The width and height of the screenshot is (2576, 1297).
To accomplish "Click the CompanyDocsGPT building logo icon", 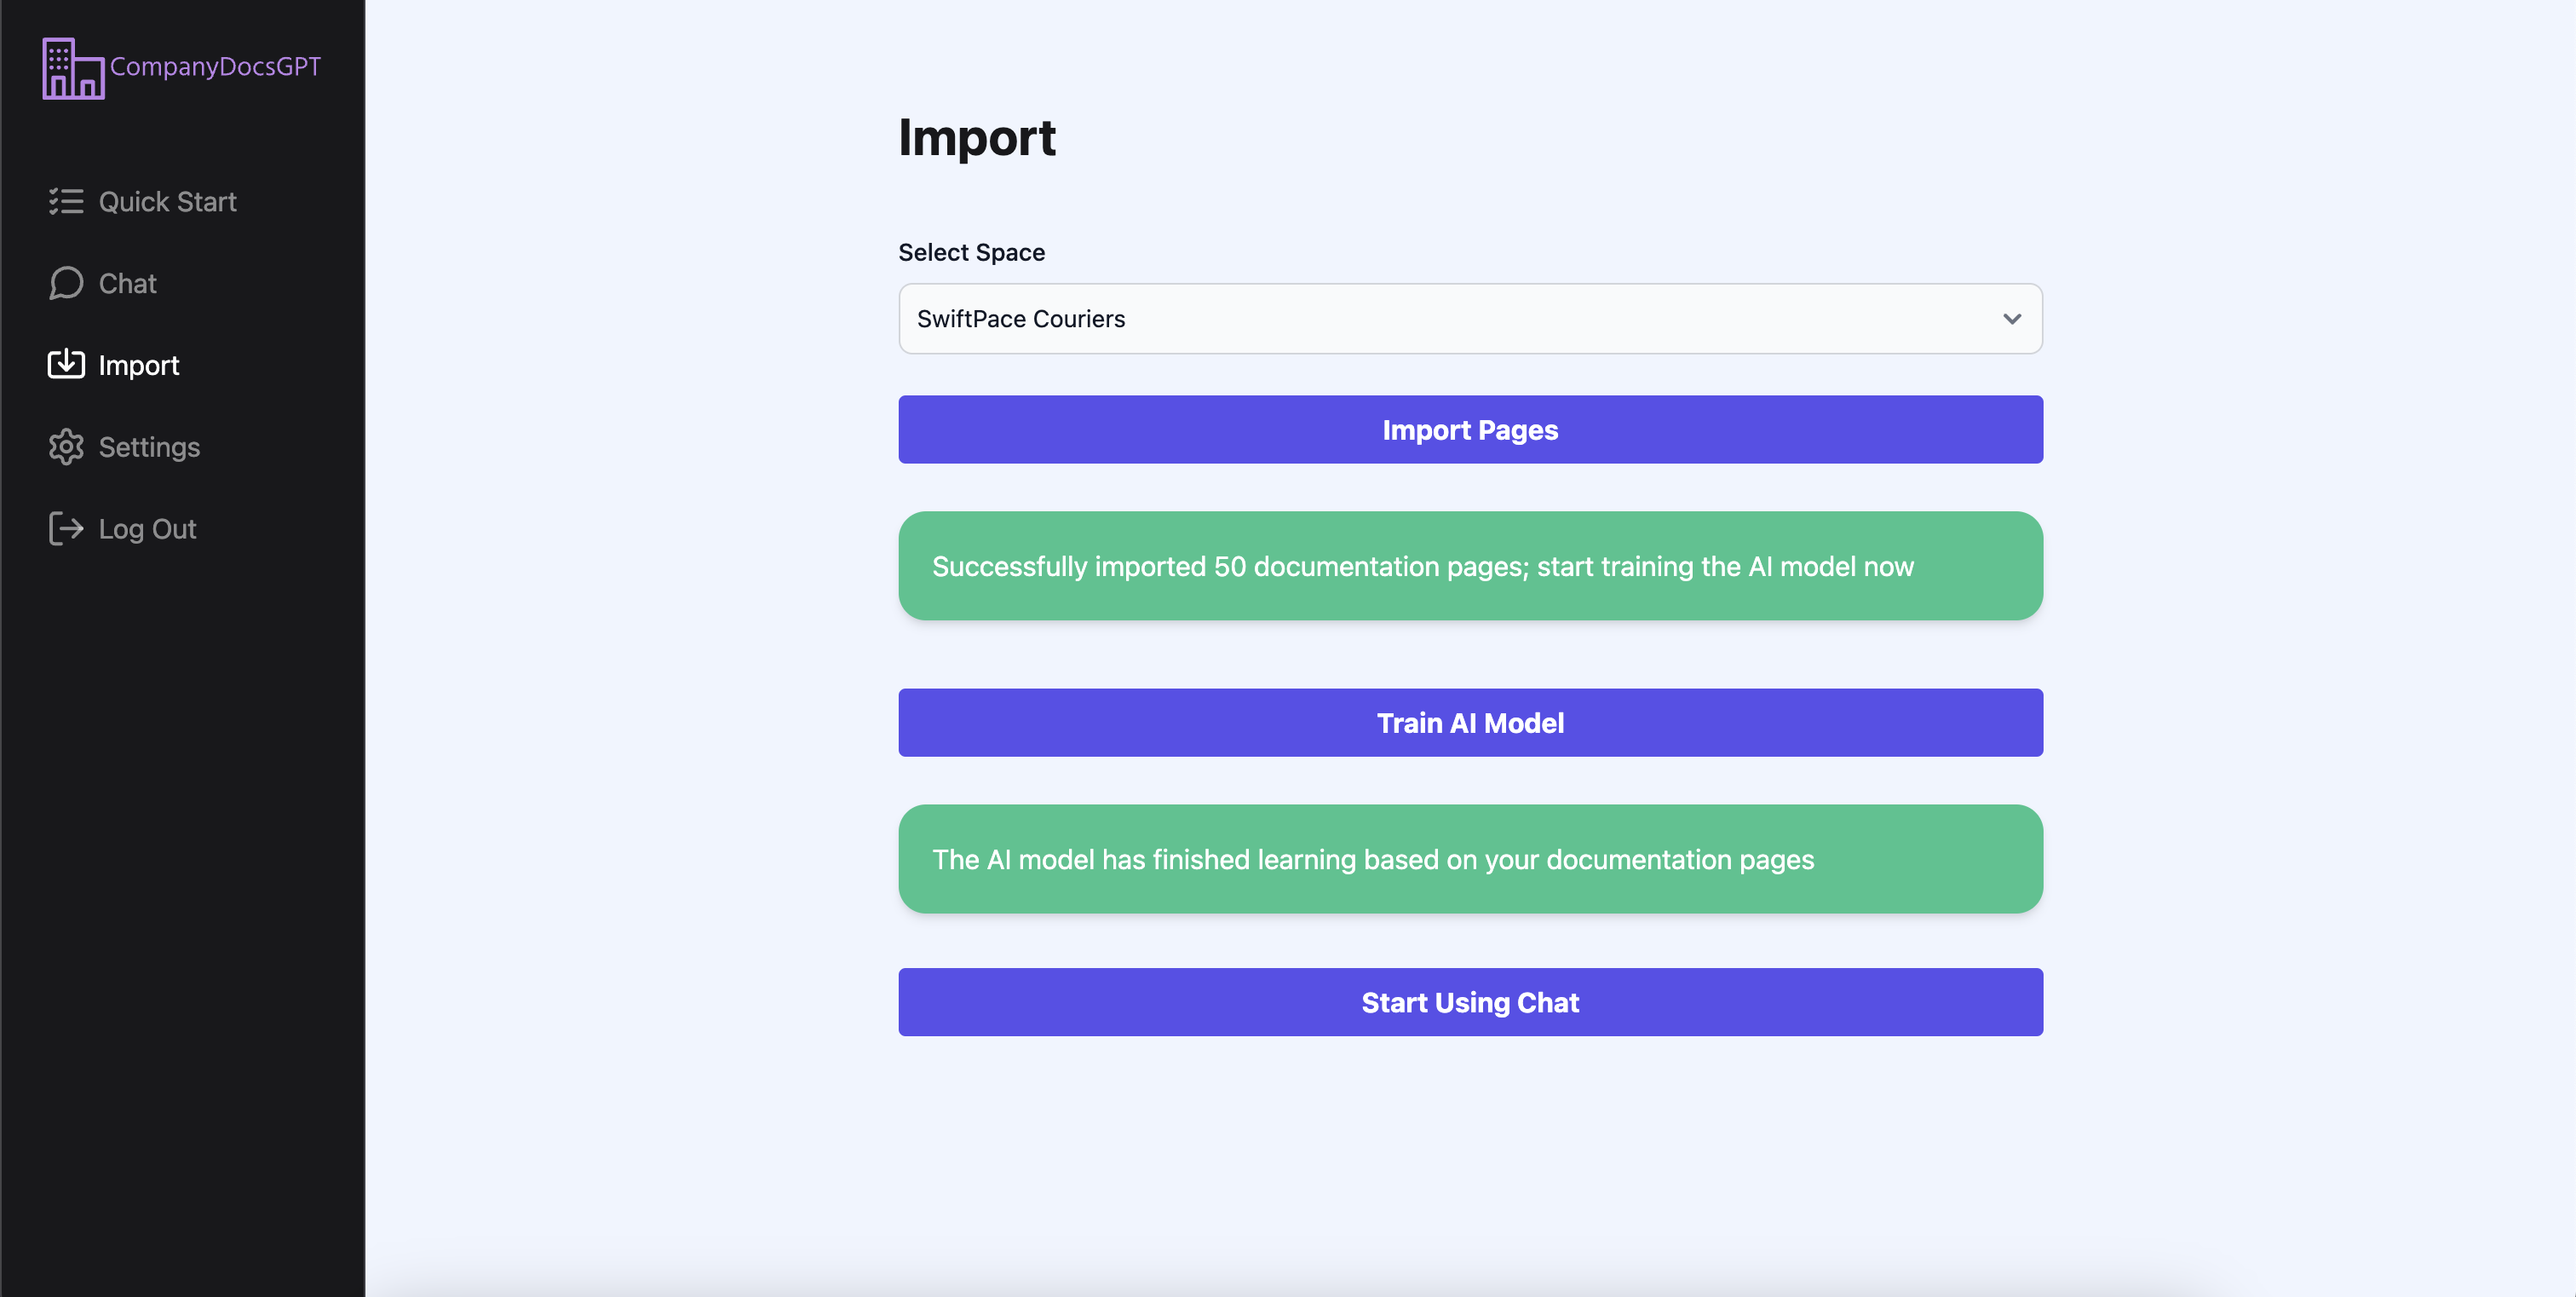I will click(x=72, y=68).
